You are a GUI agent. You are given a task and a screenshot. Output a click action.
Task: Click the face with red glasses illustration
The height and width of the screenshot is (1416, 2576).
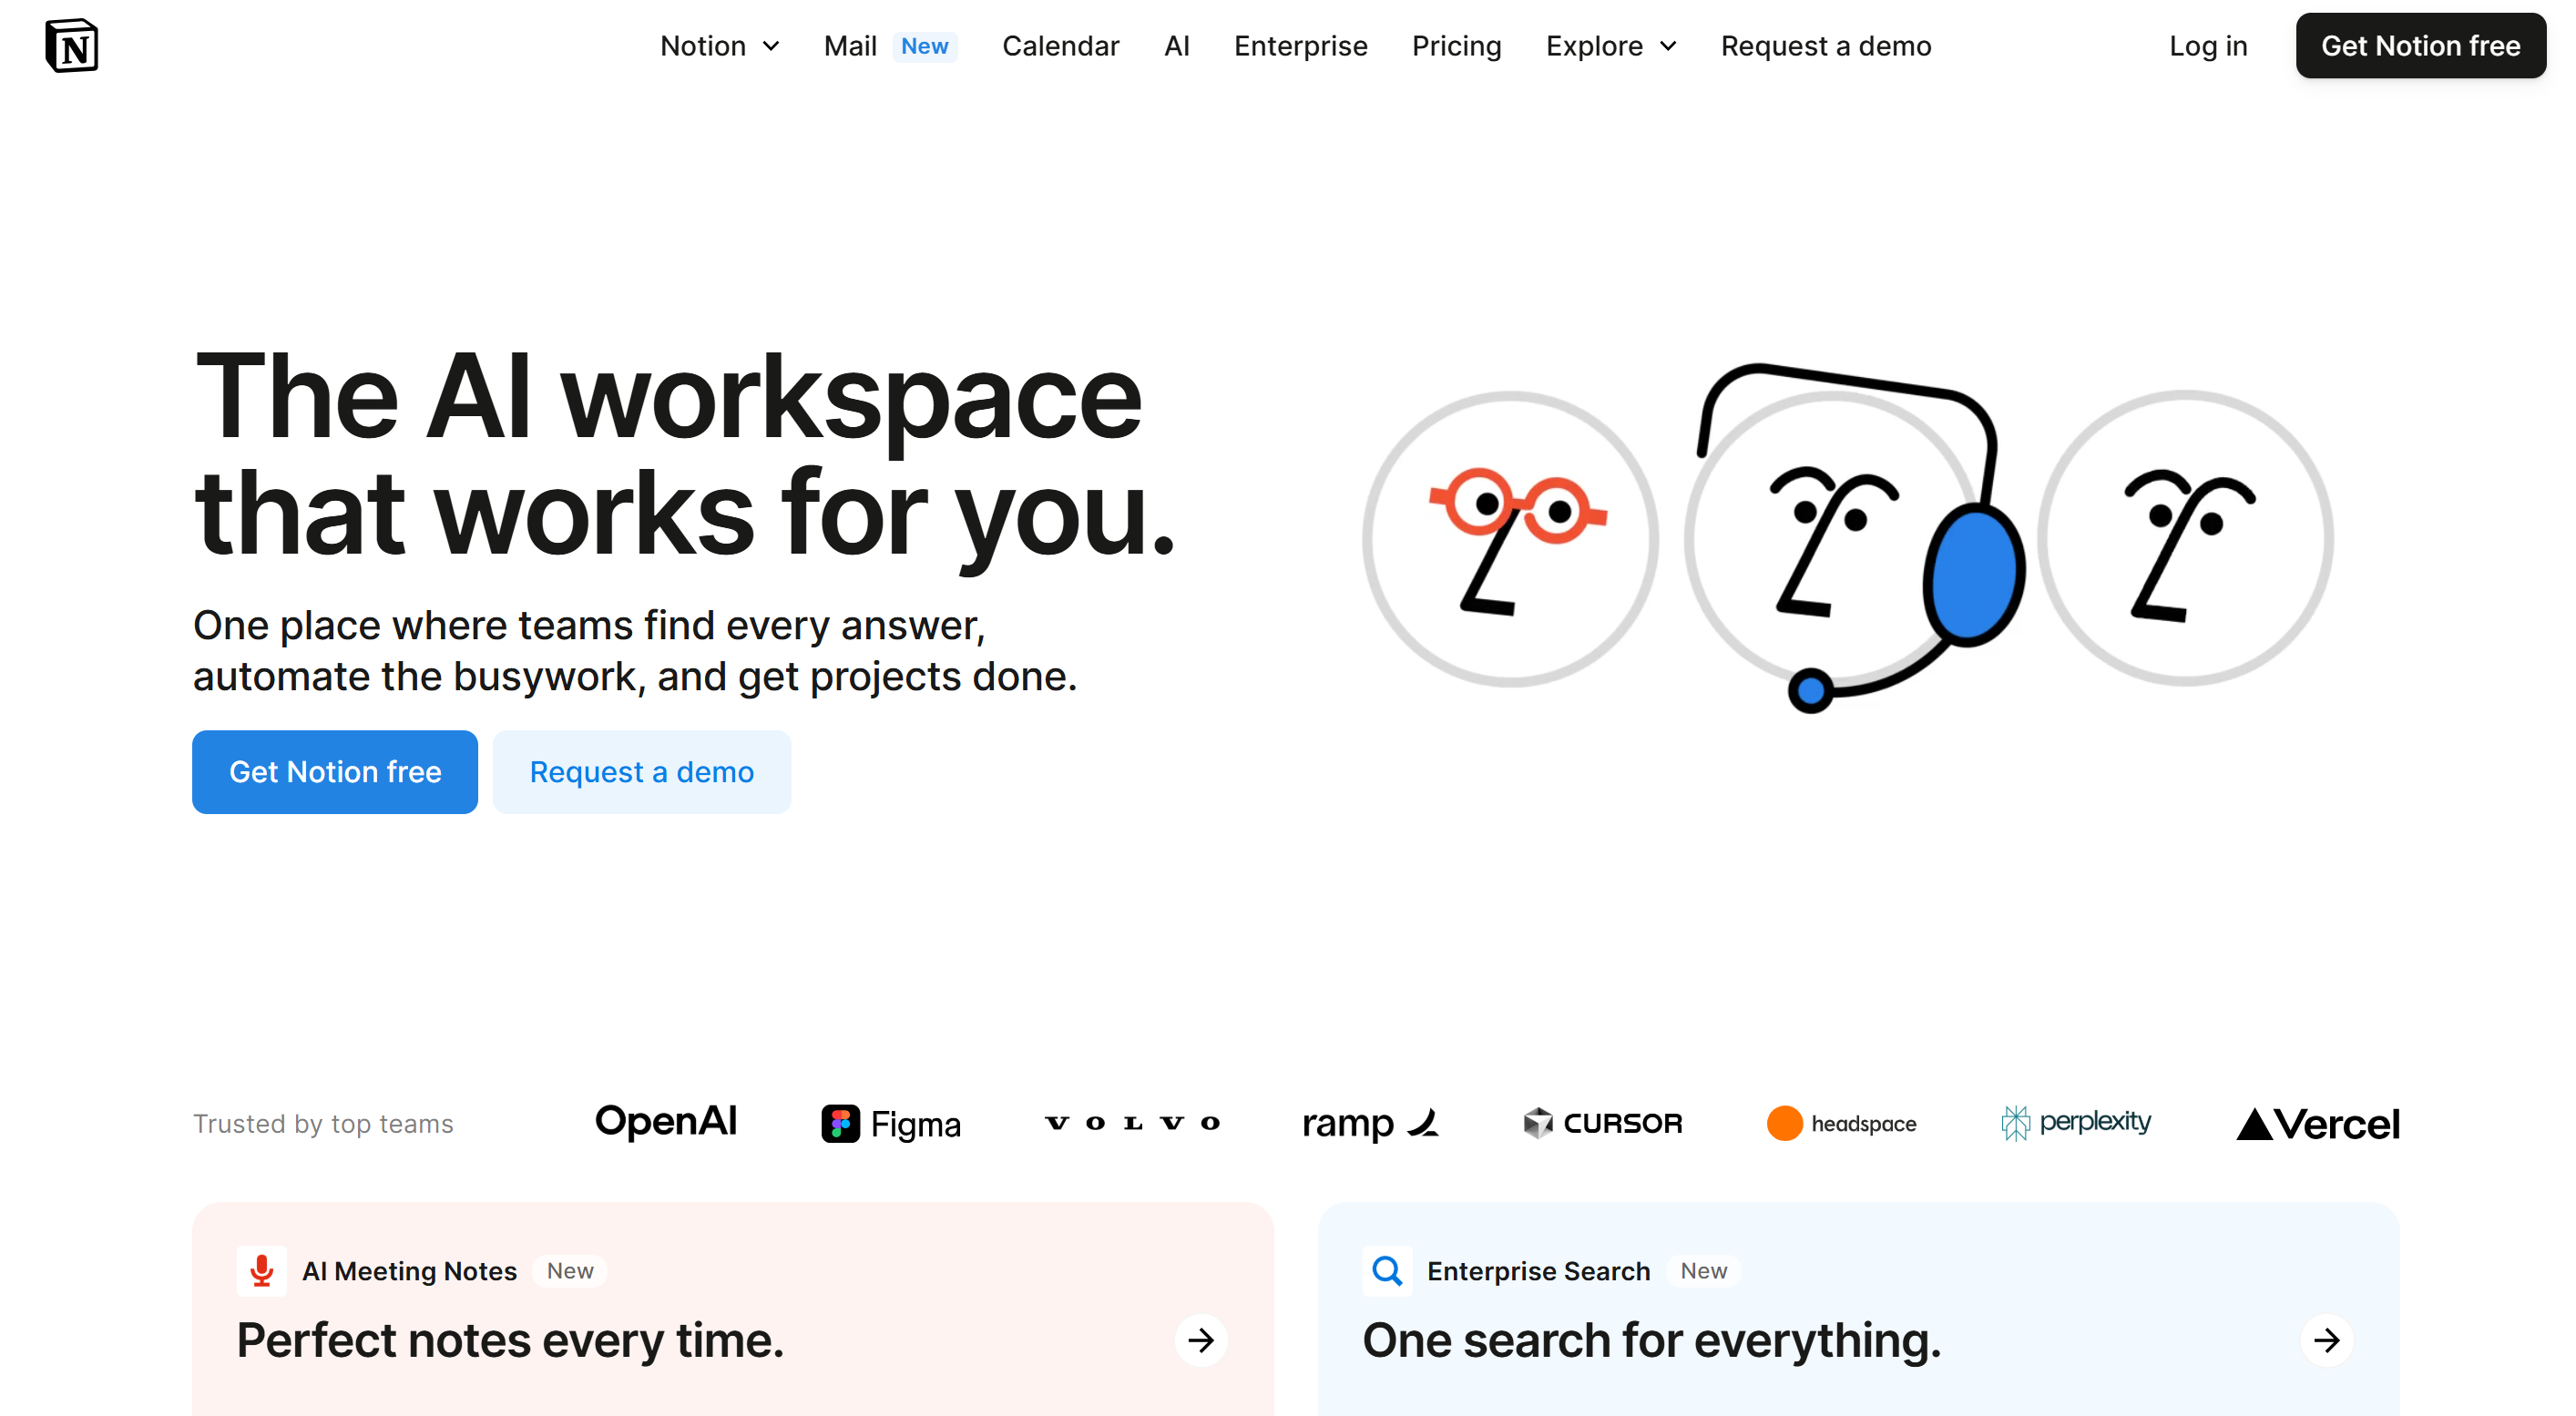click(1510, 539)
